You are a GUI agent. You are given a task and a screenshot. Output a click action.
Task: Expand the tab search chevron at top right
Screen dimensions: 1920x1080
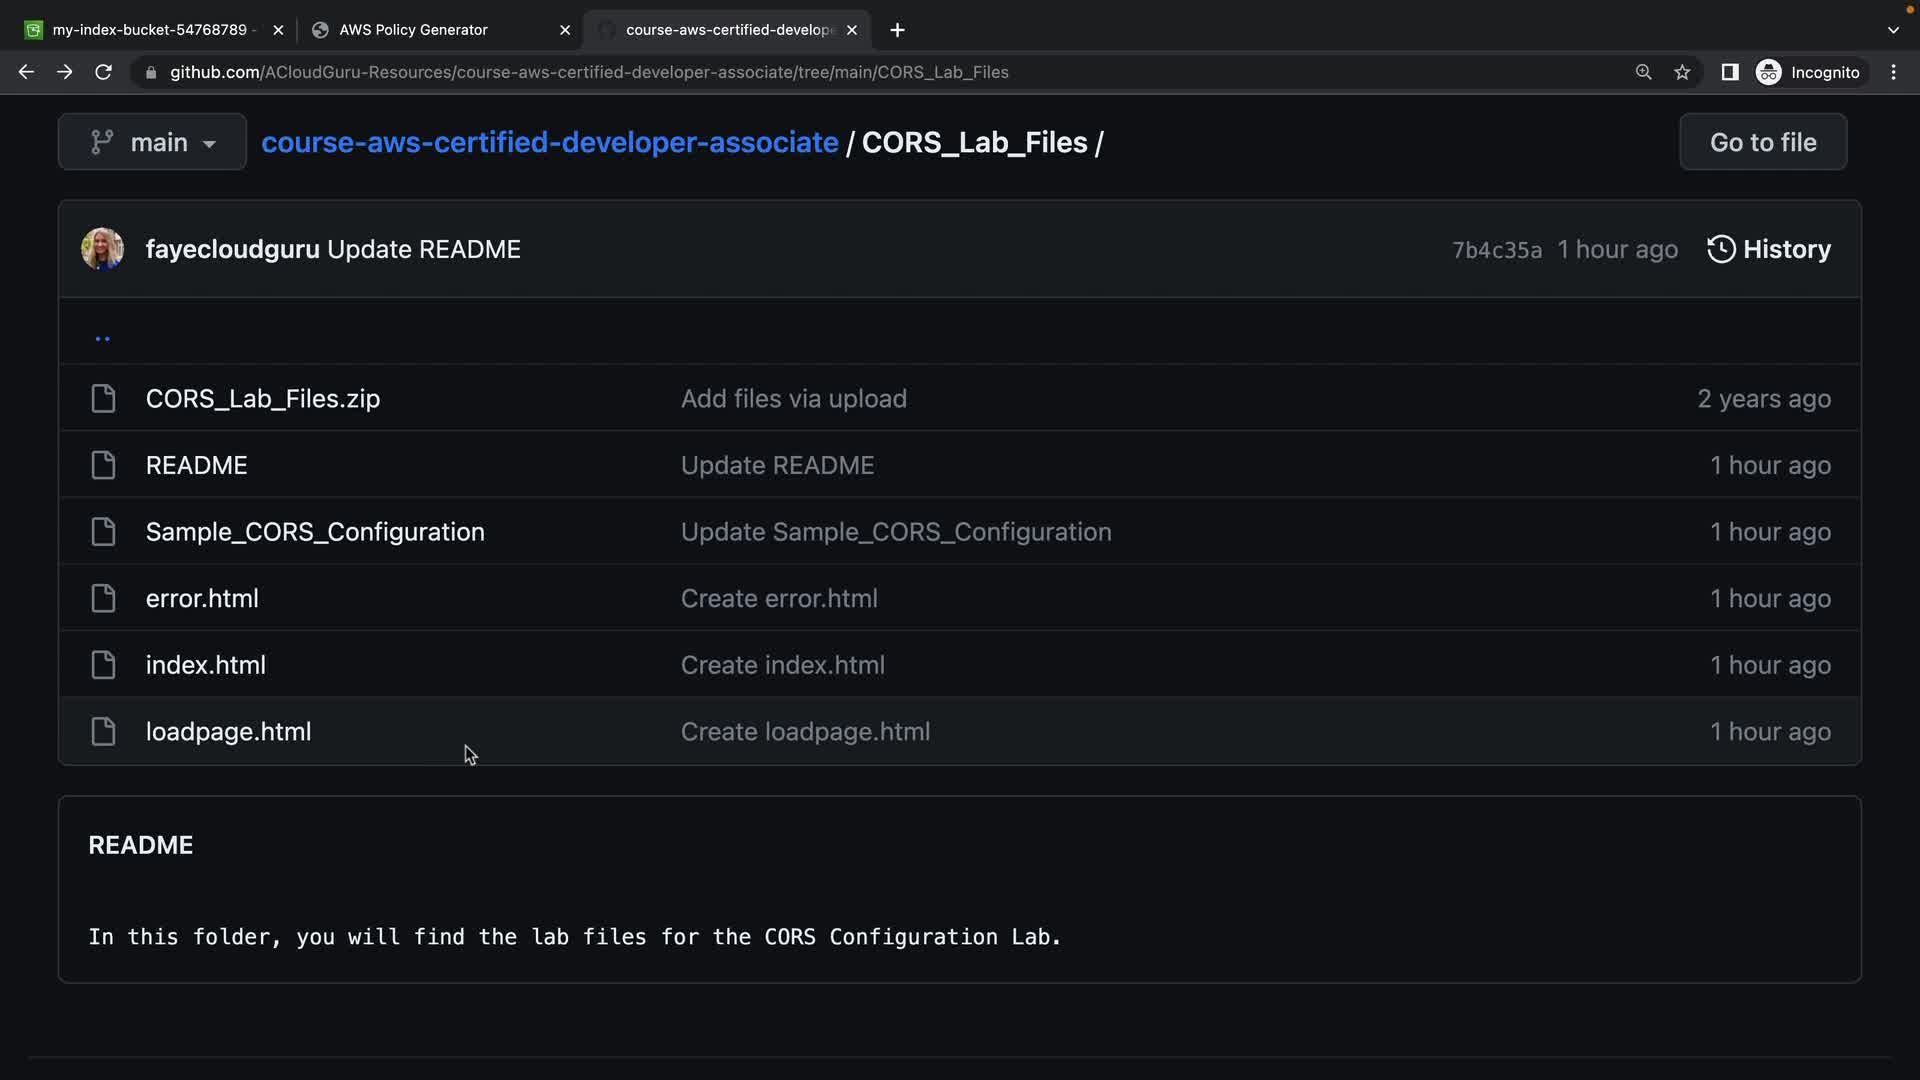coord(1892,30)
